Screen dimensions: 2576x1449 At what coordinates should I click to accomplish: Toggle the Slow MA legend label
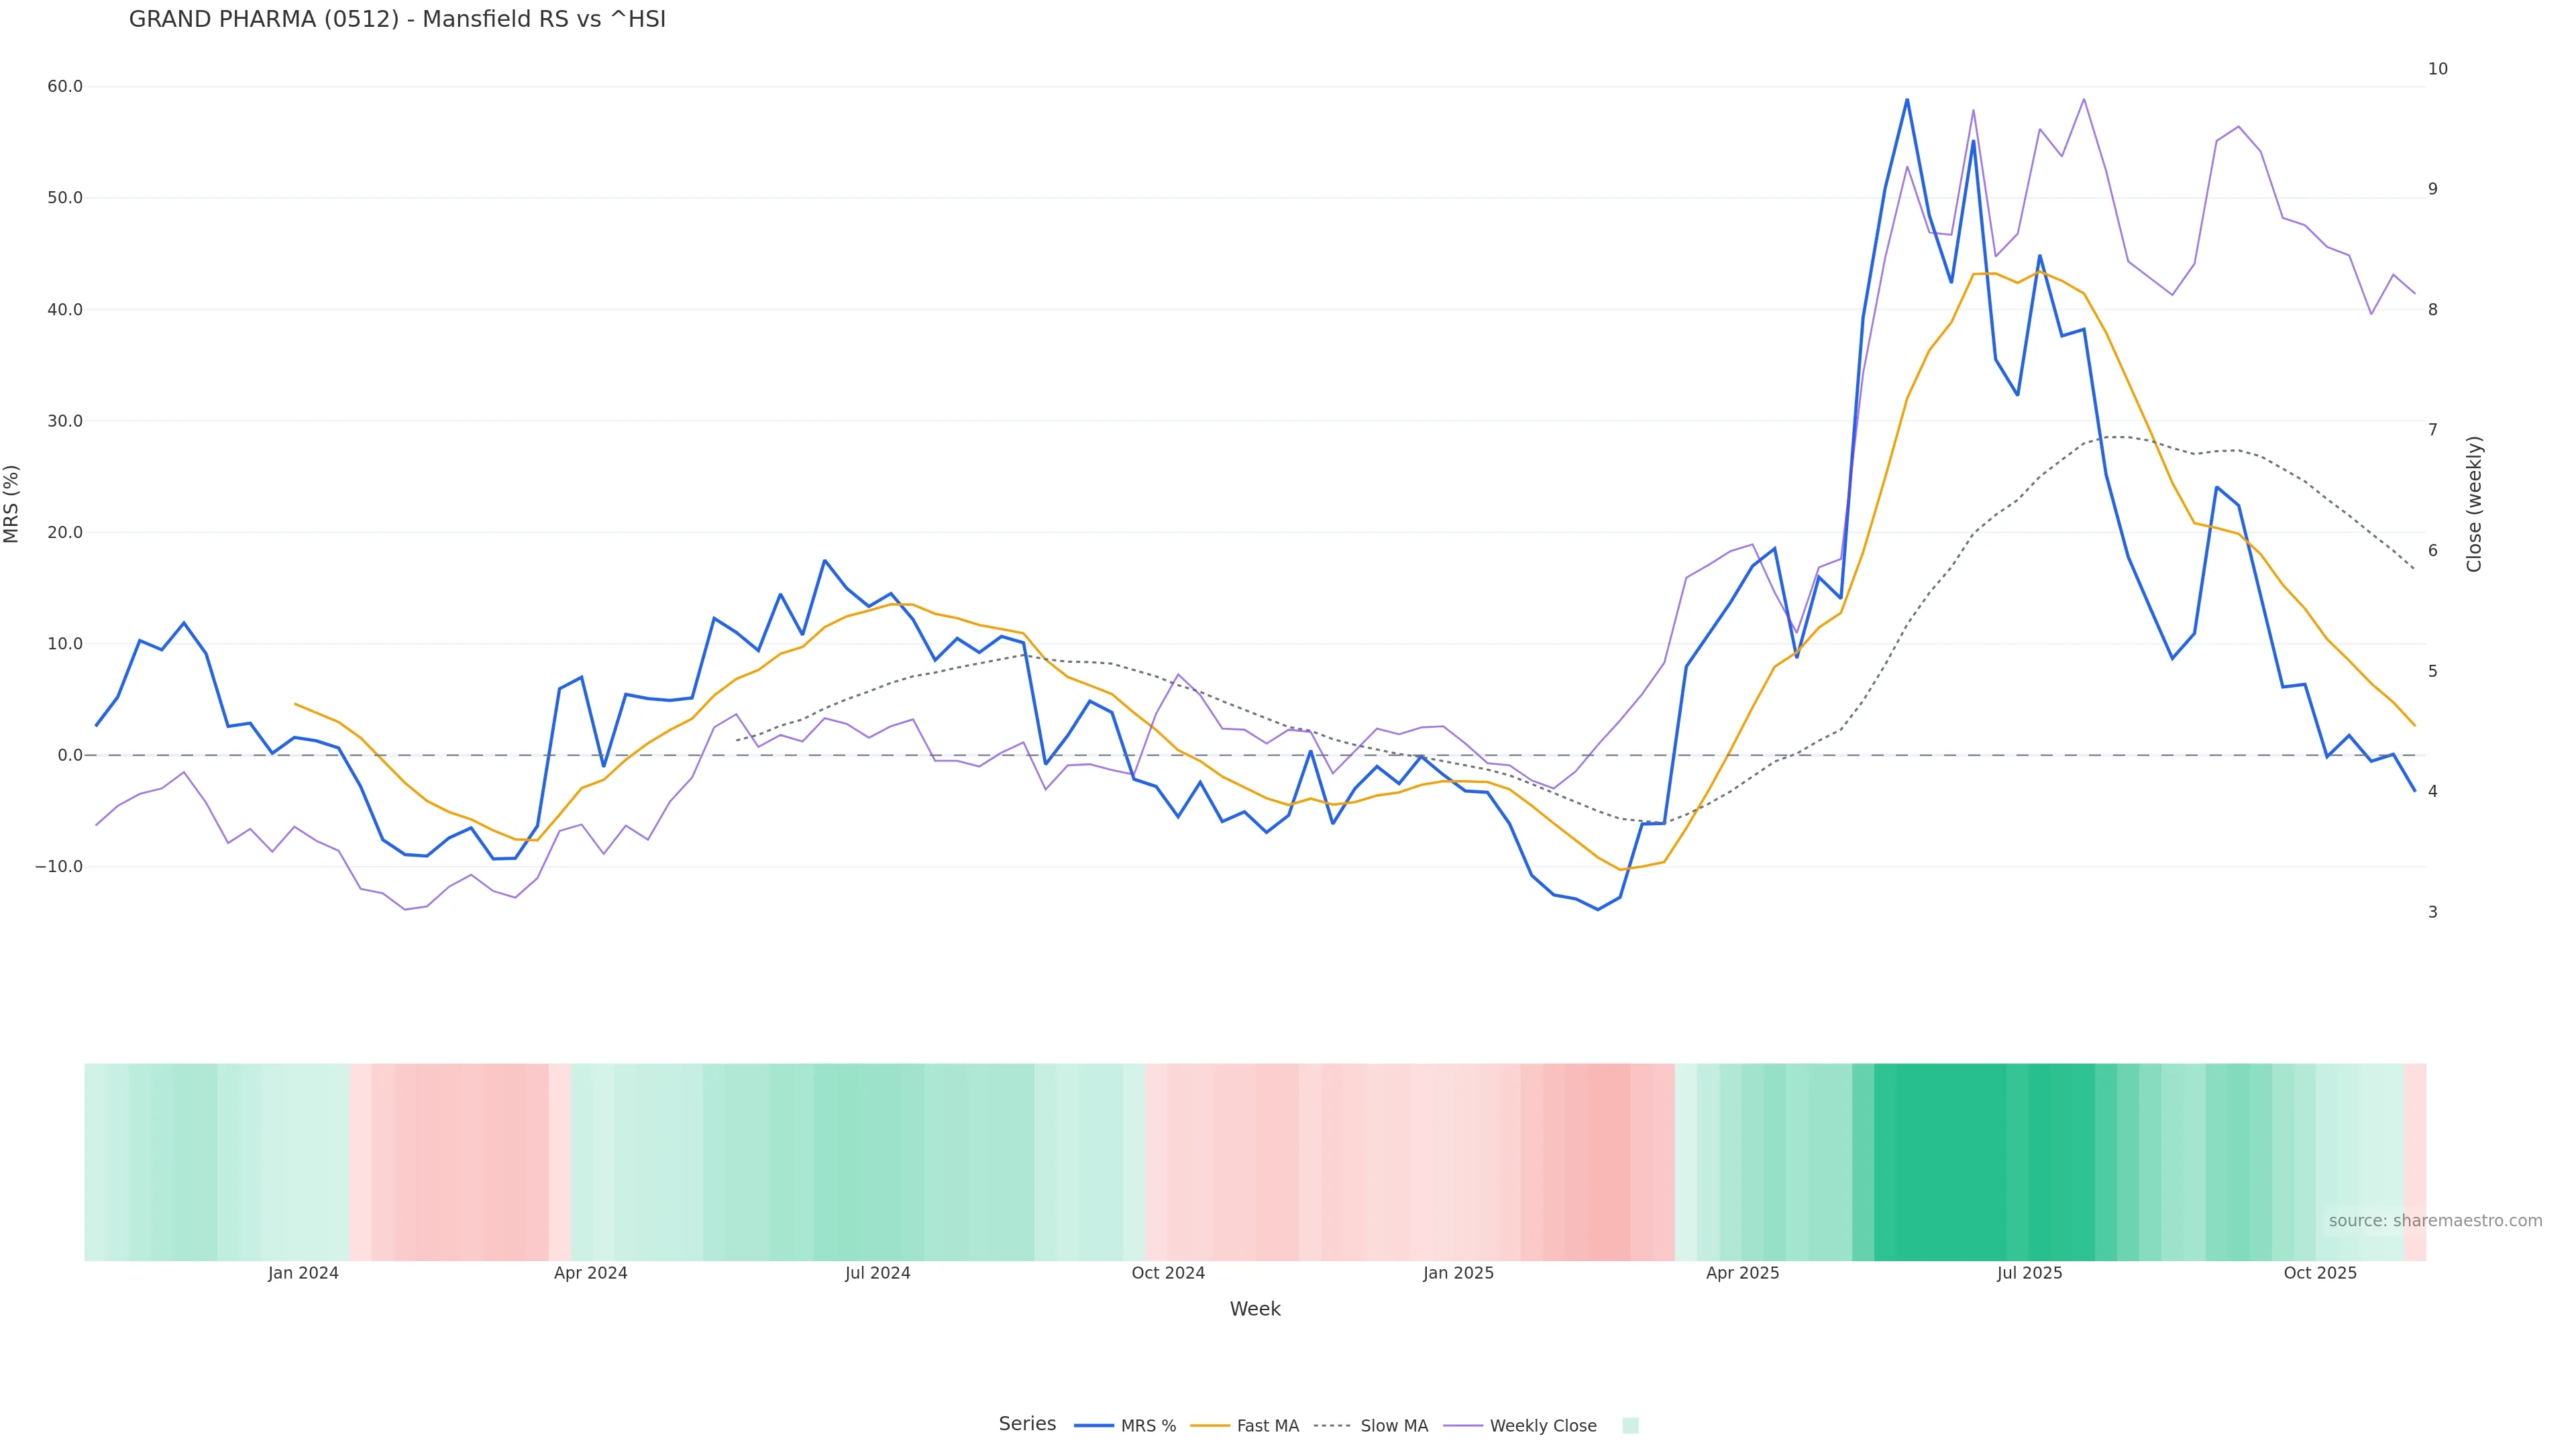click(1394, 1426)
